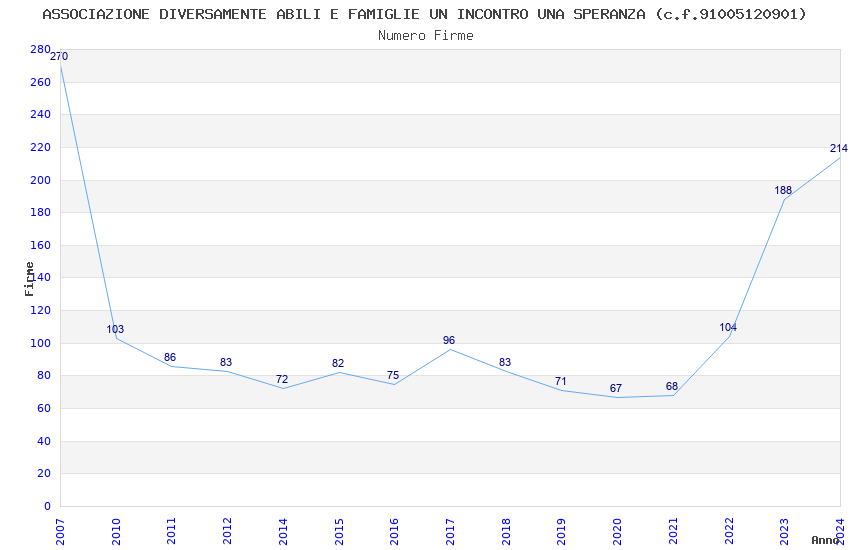
Task: Click the 2010 x-axis year label
Action: [x=115, y=531]
